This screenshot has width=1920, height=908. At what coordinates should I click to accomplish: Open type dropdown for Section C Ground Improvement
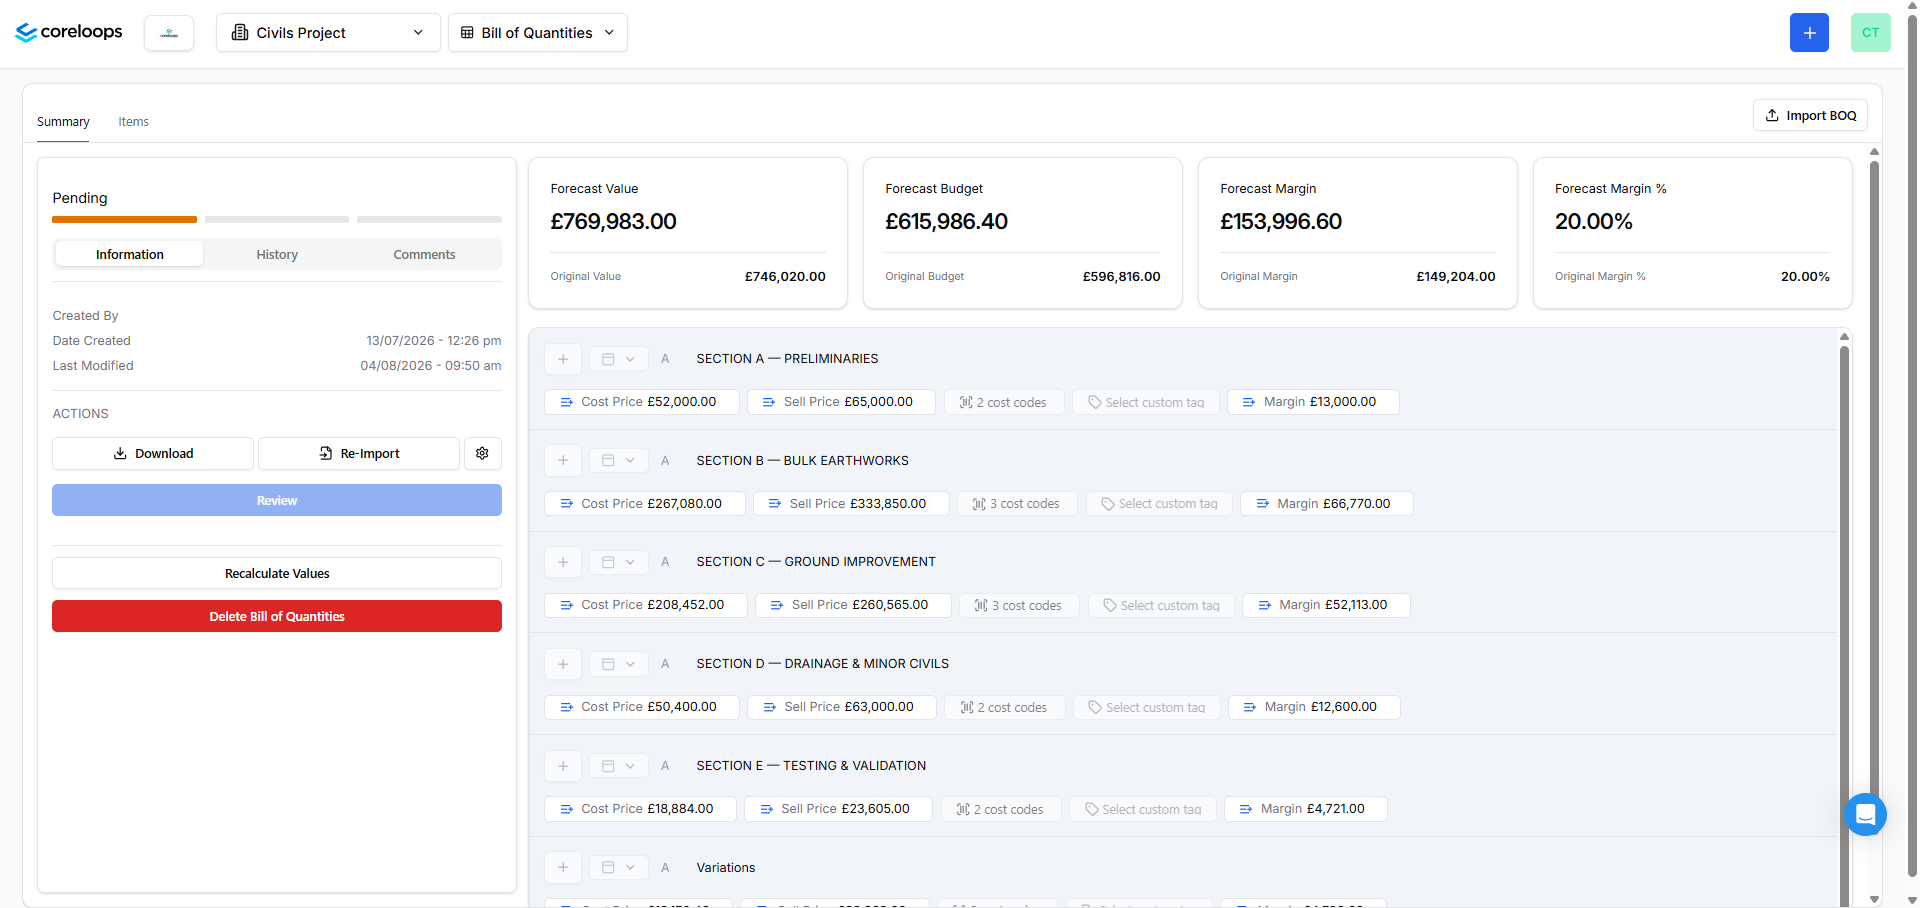click(619, 562)
